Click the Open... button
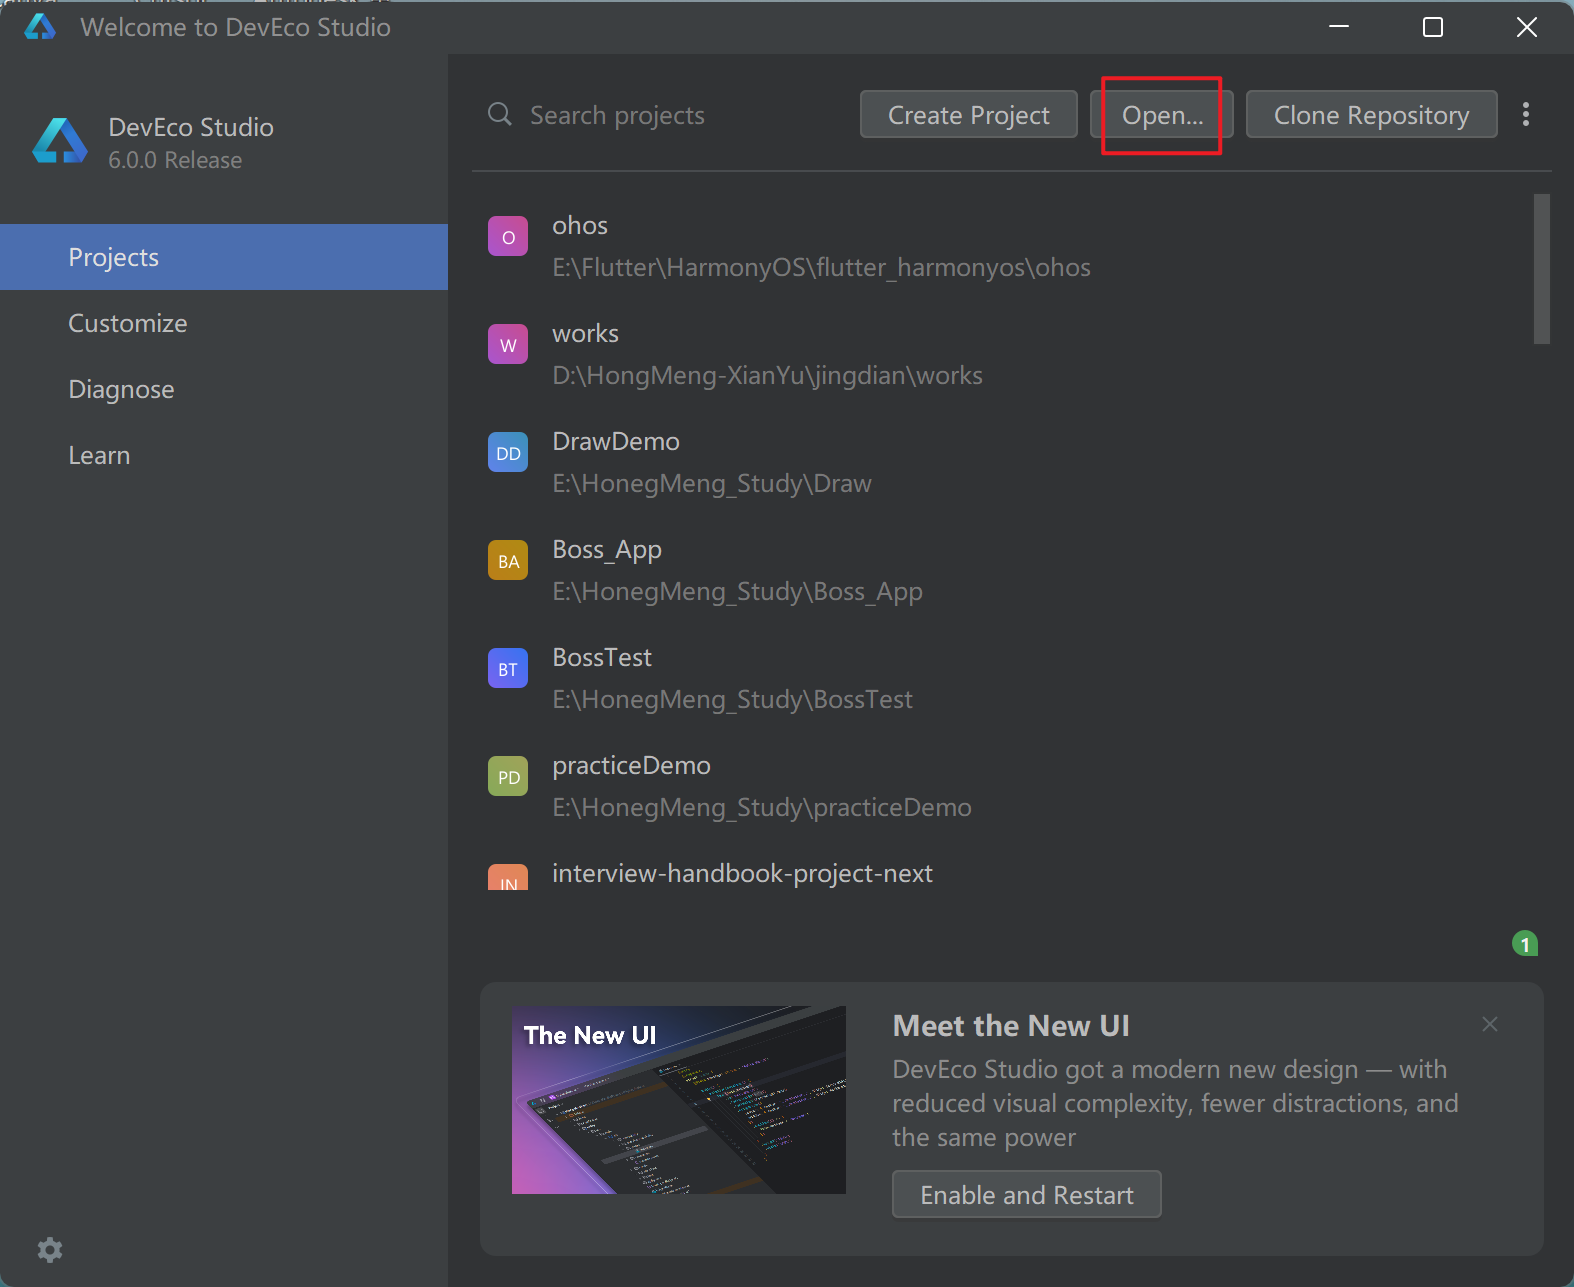 click(1162, 115)
